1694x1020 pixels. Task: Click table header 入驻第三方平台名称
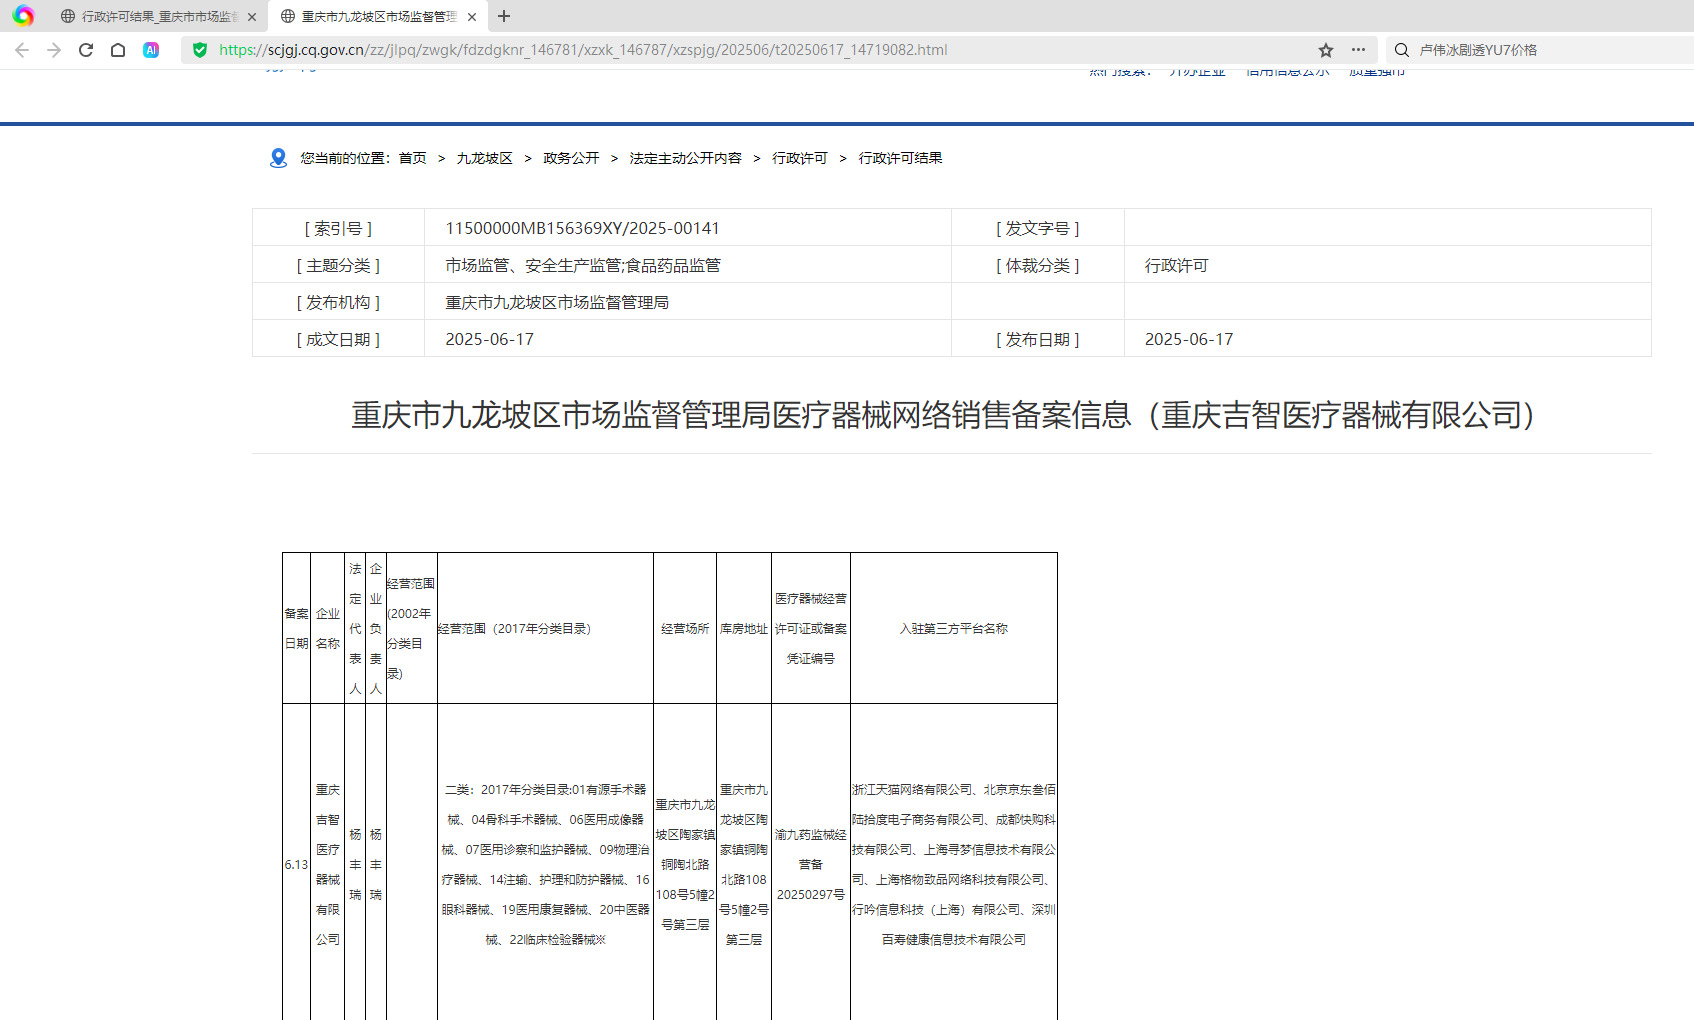coord(953,629)
